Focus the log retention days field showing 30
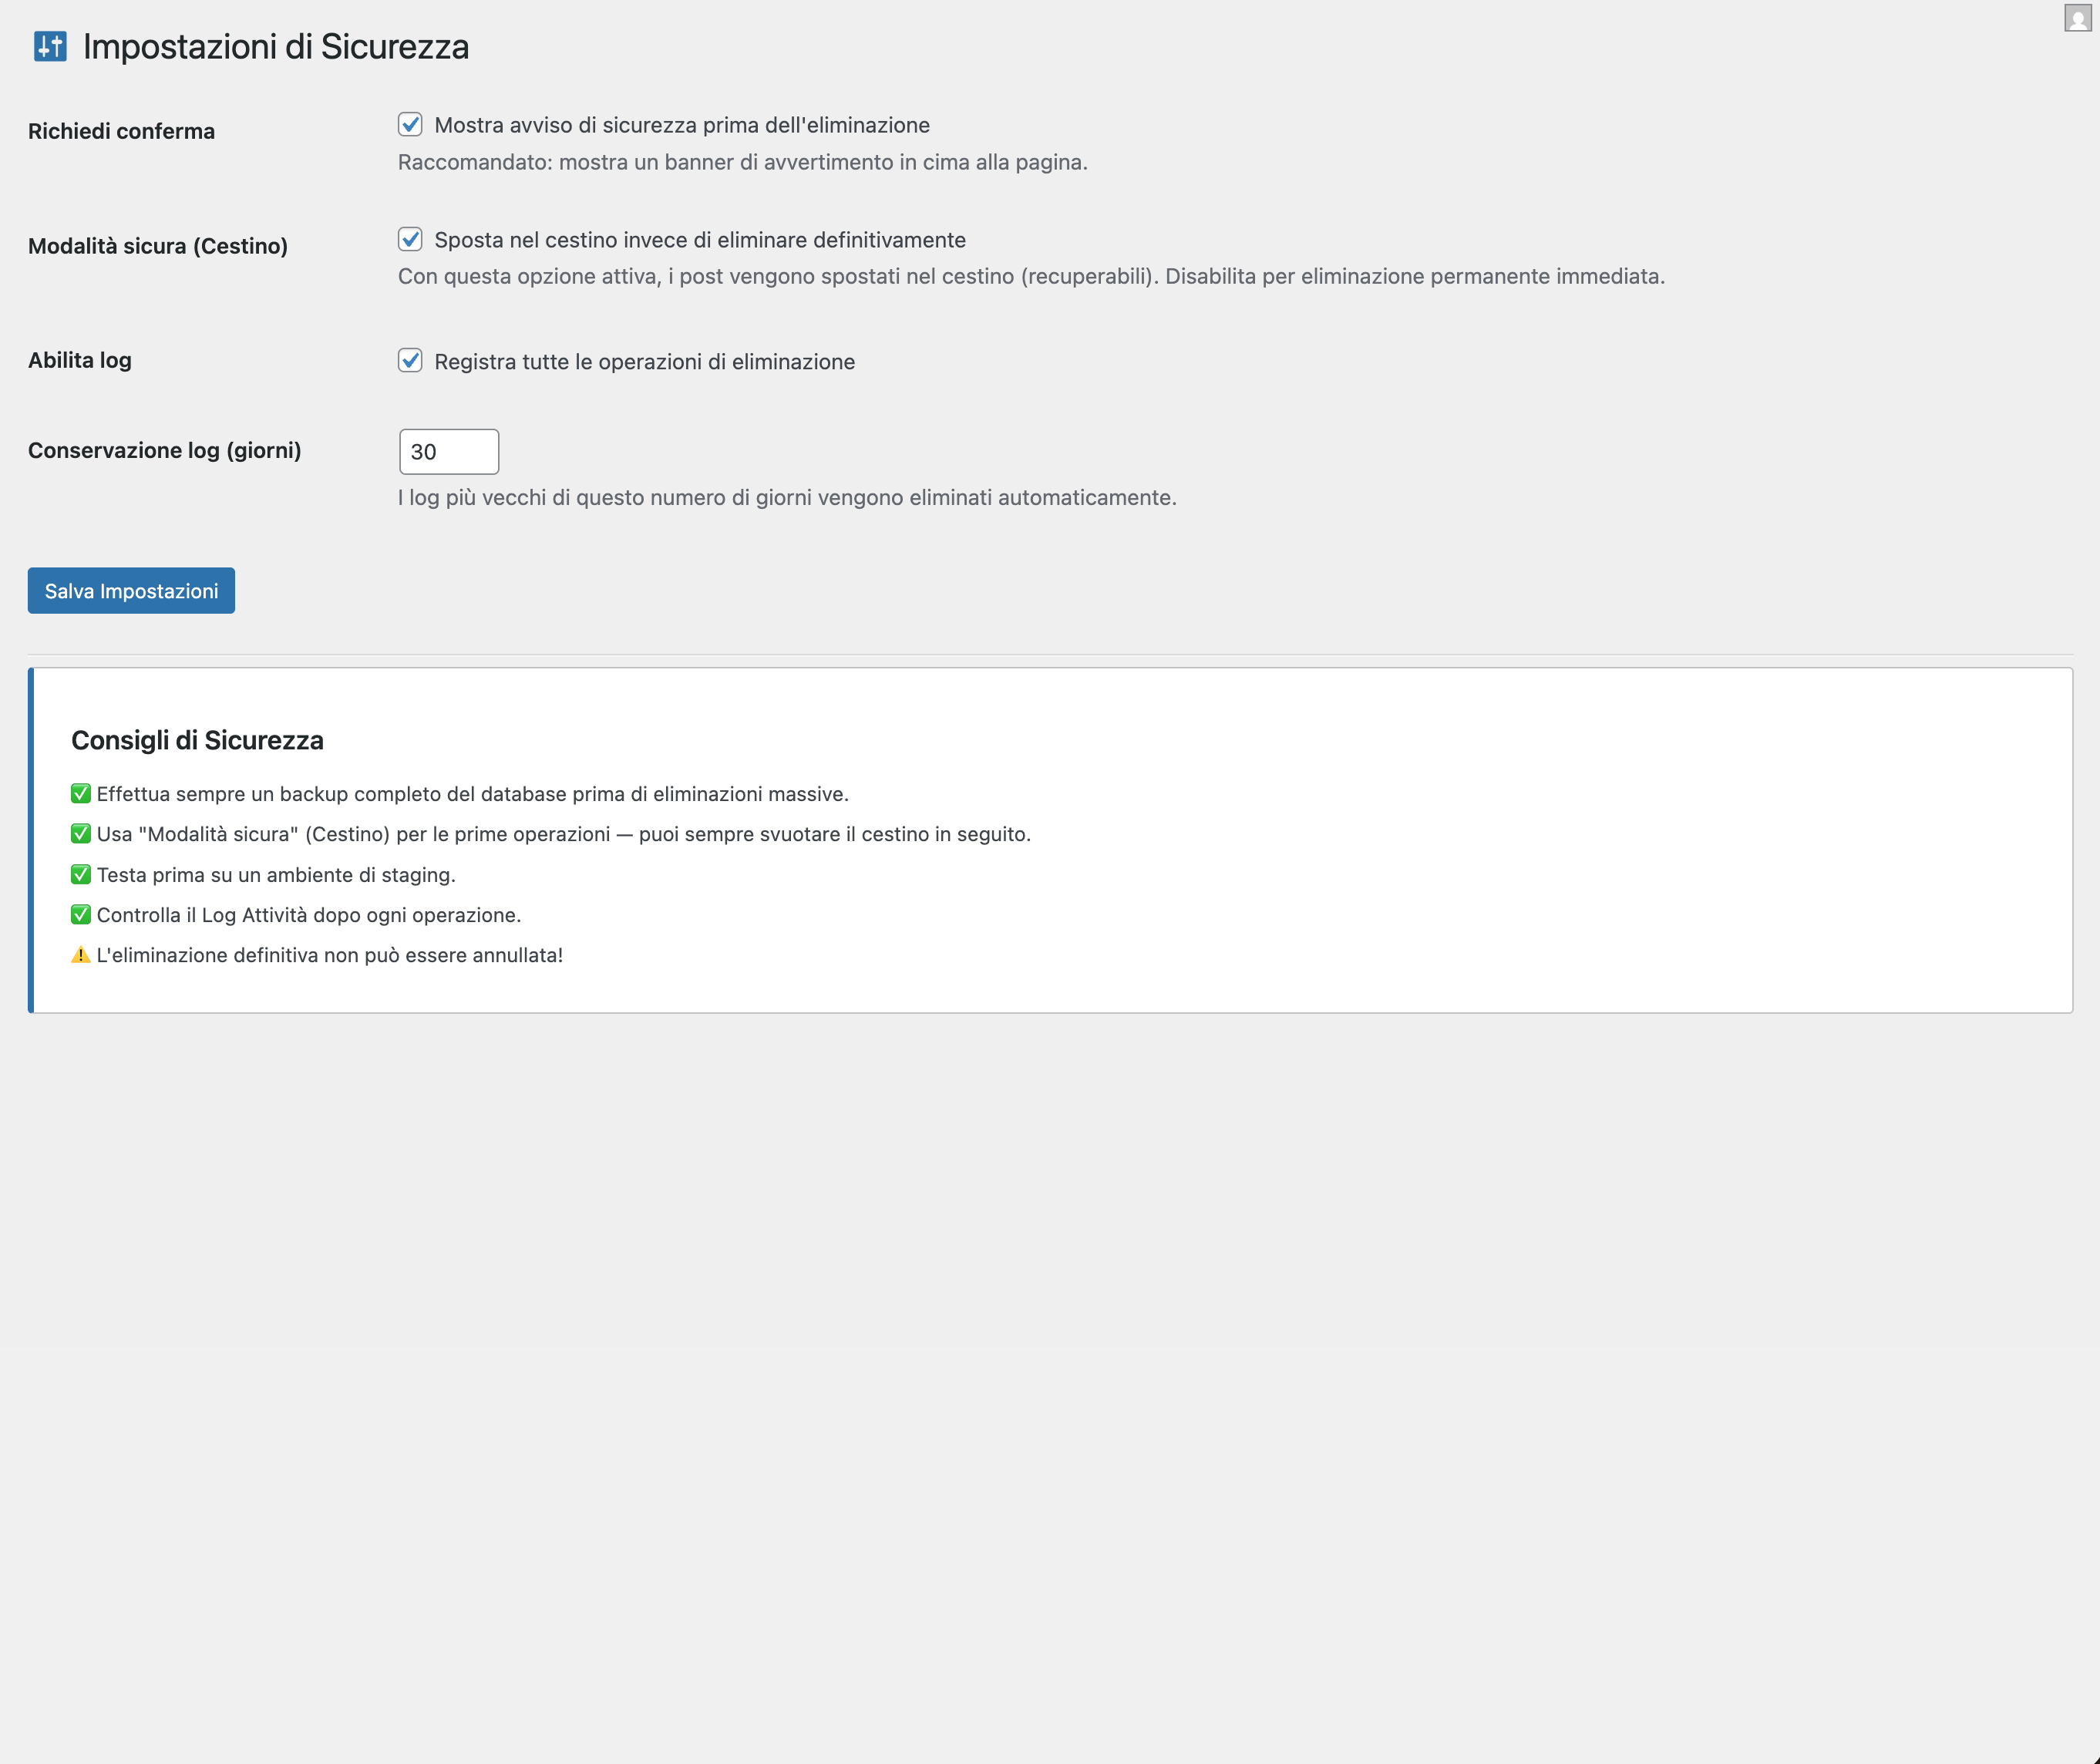 (x=449, y=452)
